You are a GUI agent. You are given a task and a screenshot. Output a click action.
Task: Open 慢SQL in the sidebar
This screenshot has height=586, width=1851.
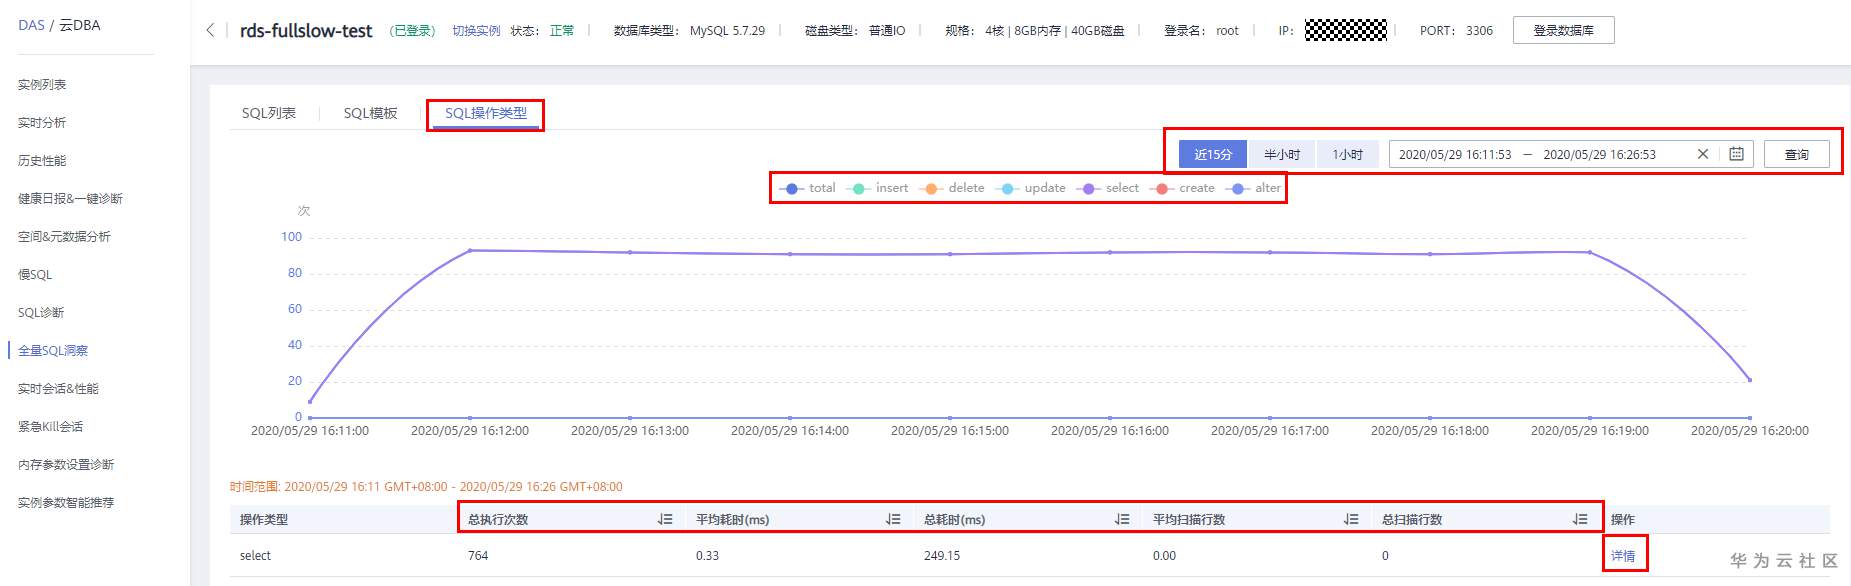click(35, 275)
